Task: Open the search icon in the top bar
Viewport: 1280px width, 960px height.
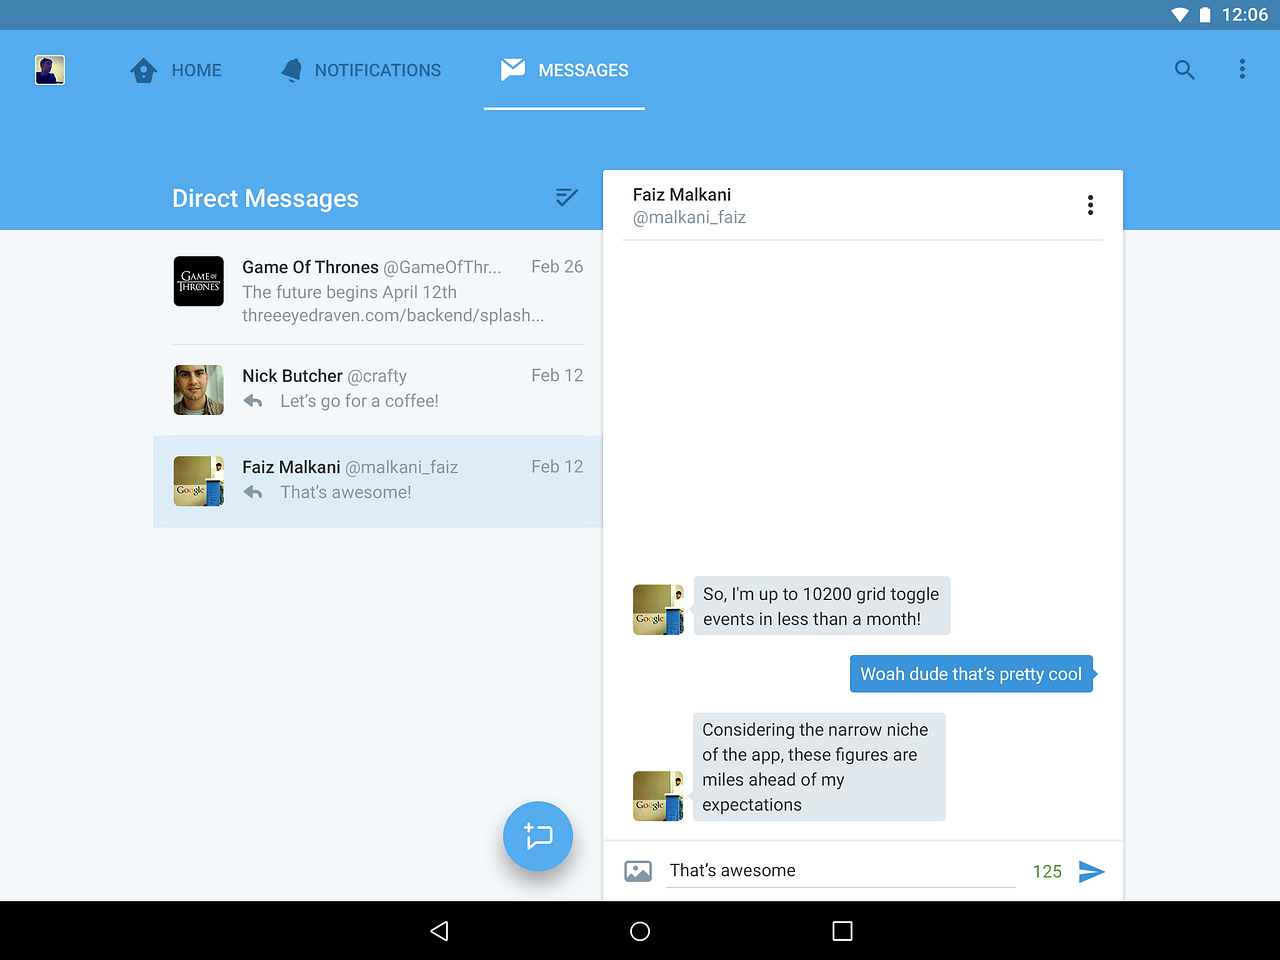Action: [1184, 70]
